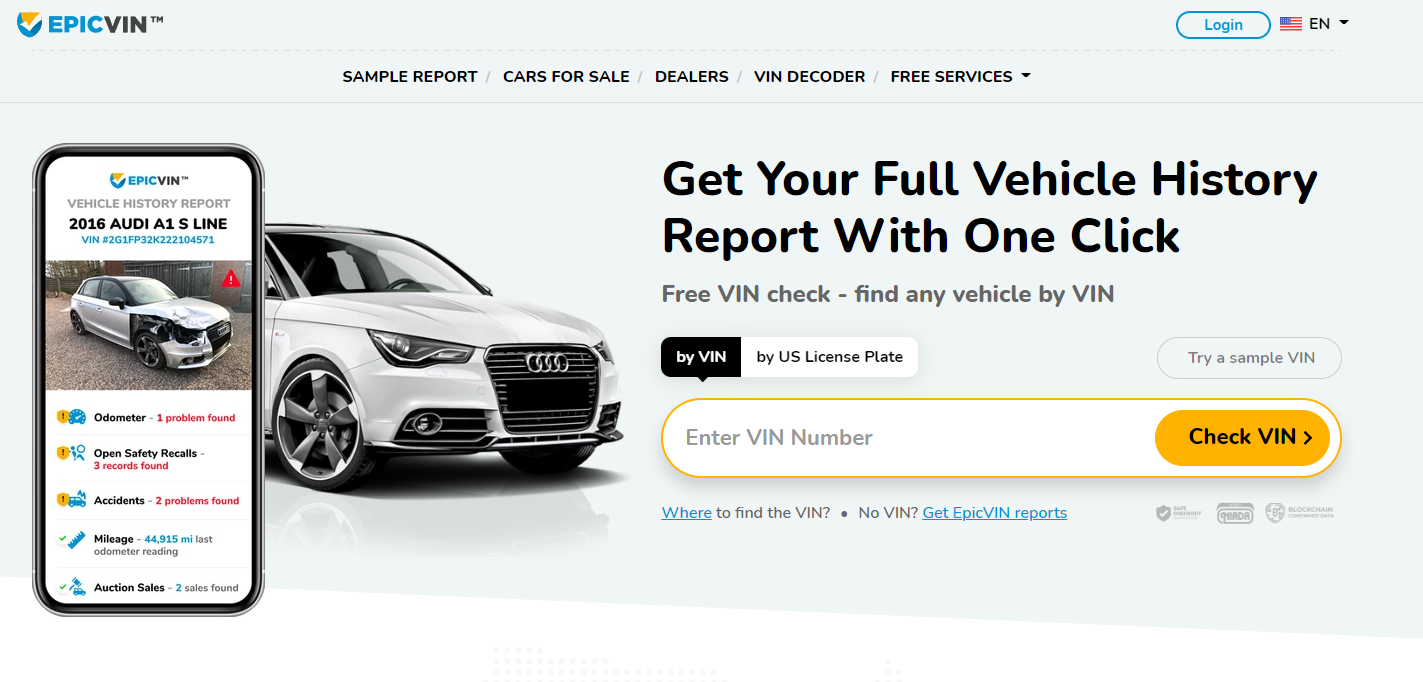The width and height of the screenshot is (1423, 682).
Task: Go to Cars For Sale page
Action: [566, 76]
